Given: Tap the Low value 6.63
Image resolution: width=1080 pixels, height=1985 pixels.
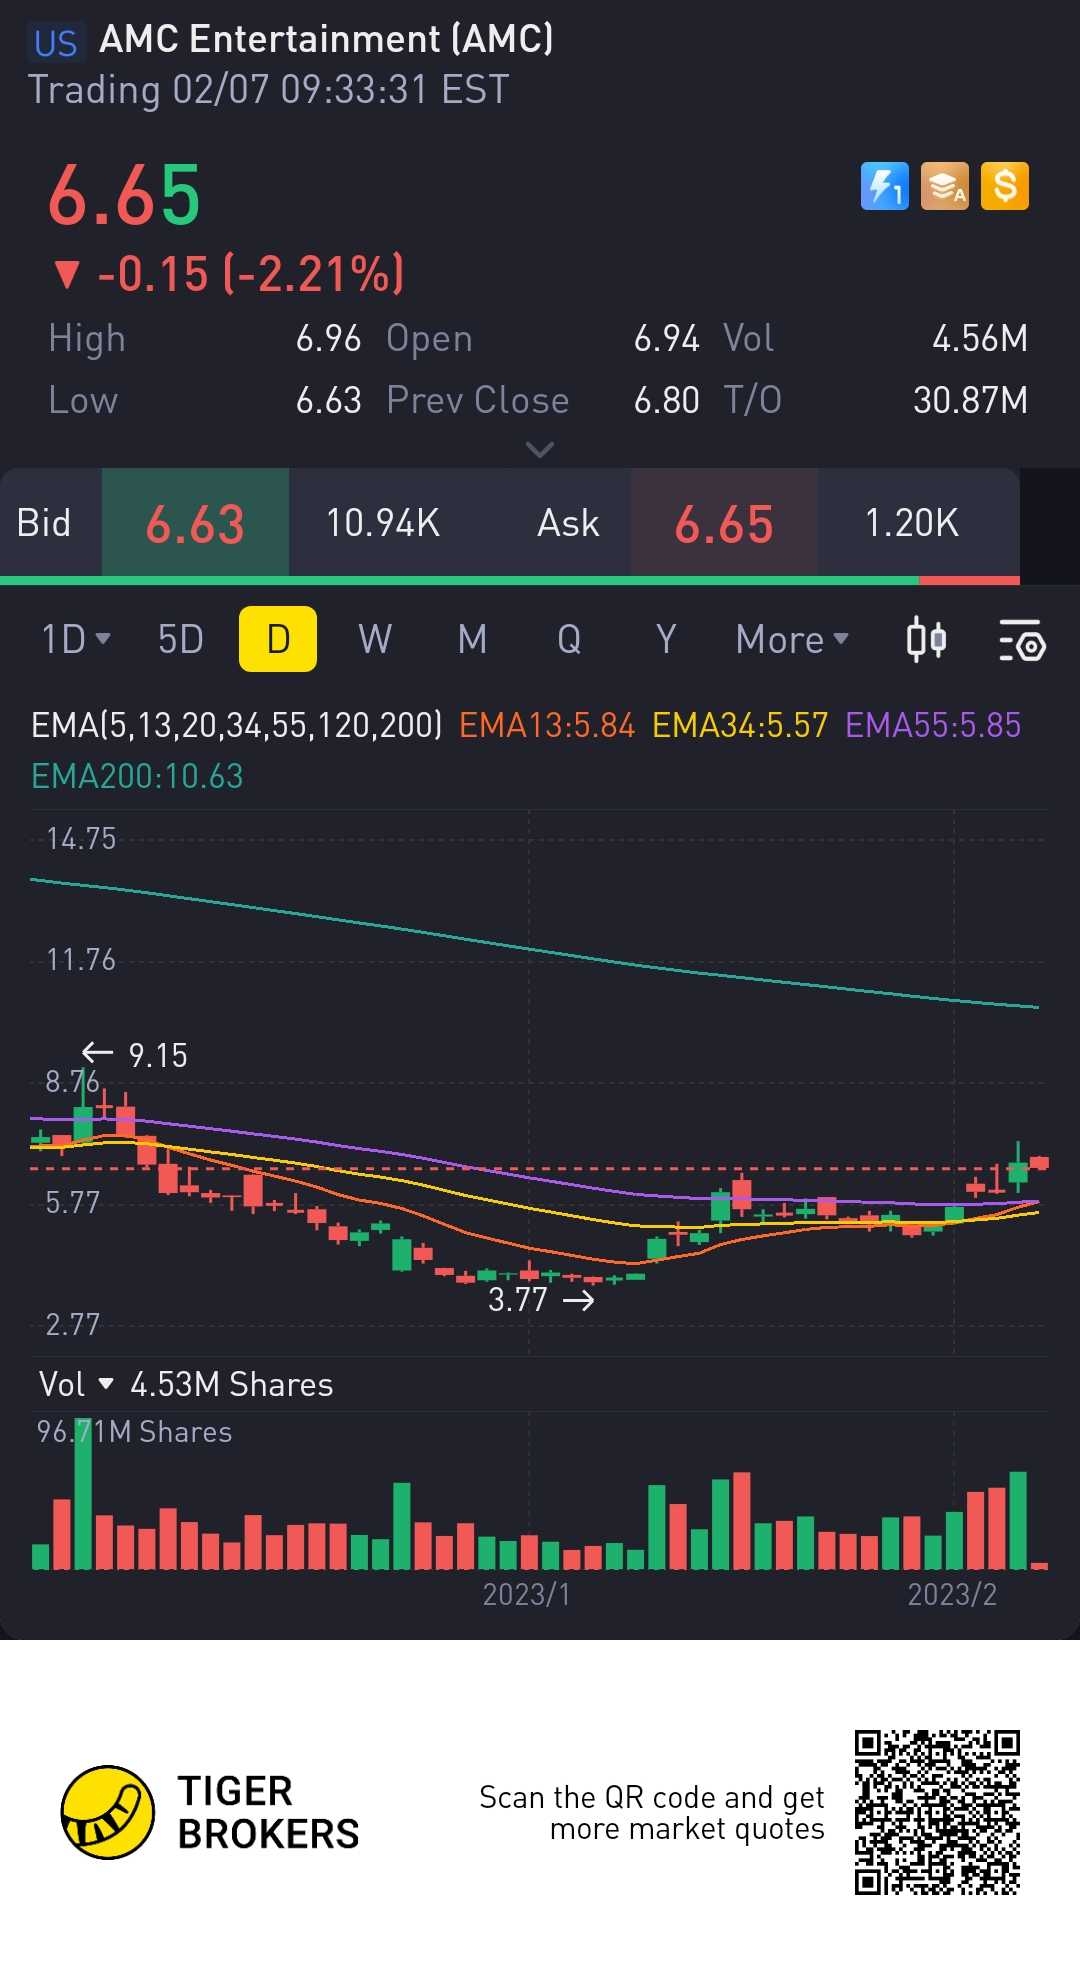Looking at the screenshot, I should pos(328,400).
